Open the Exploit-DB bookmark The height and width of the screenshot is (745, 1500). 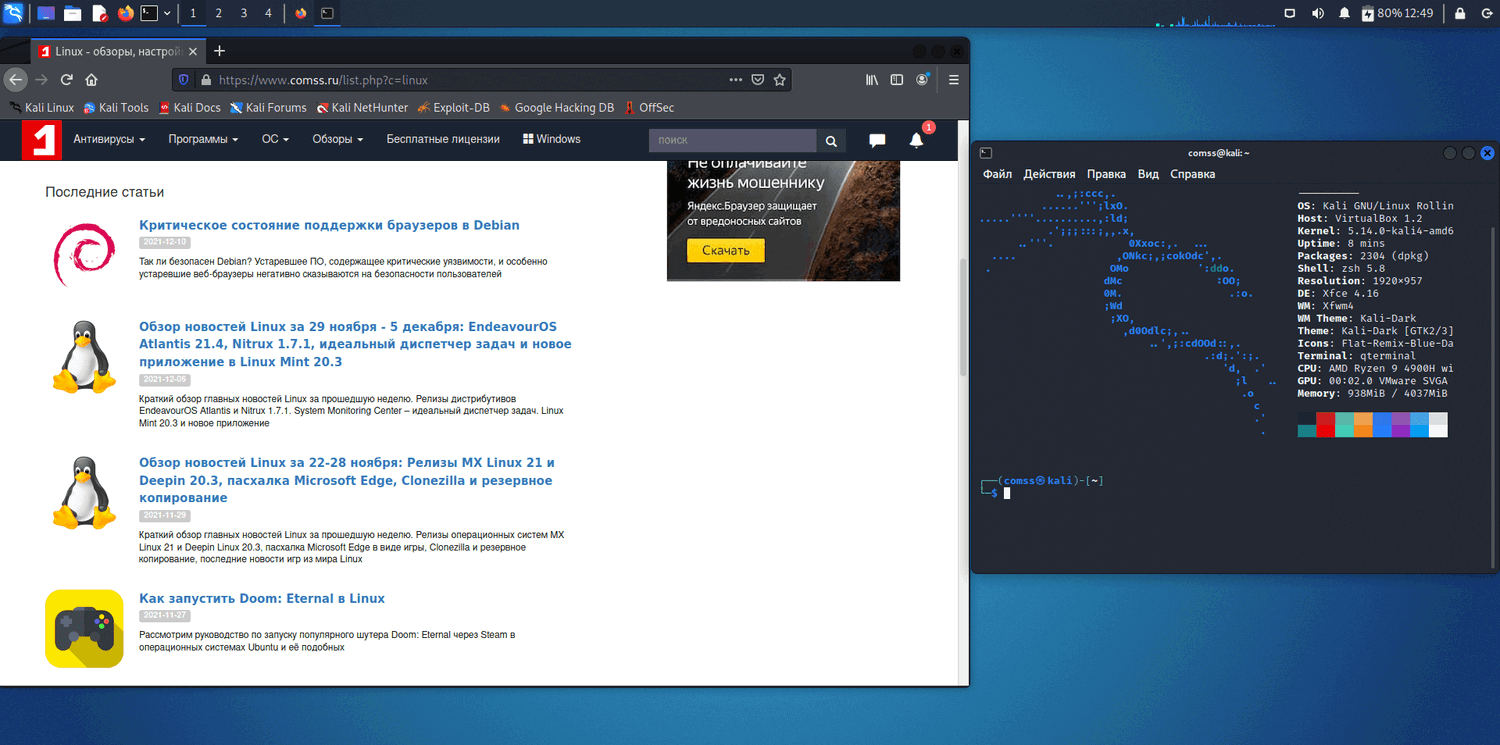click(x=454, y=108)
